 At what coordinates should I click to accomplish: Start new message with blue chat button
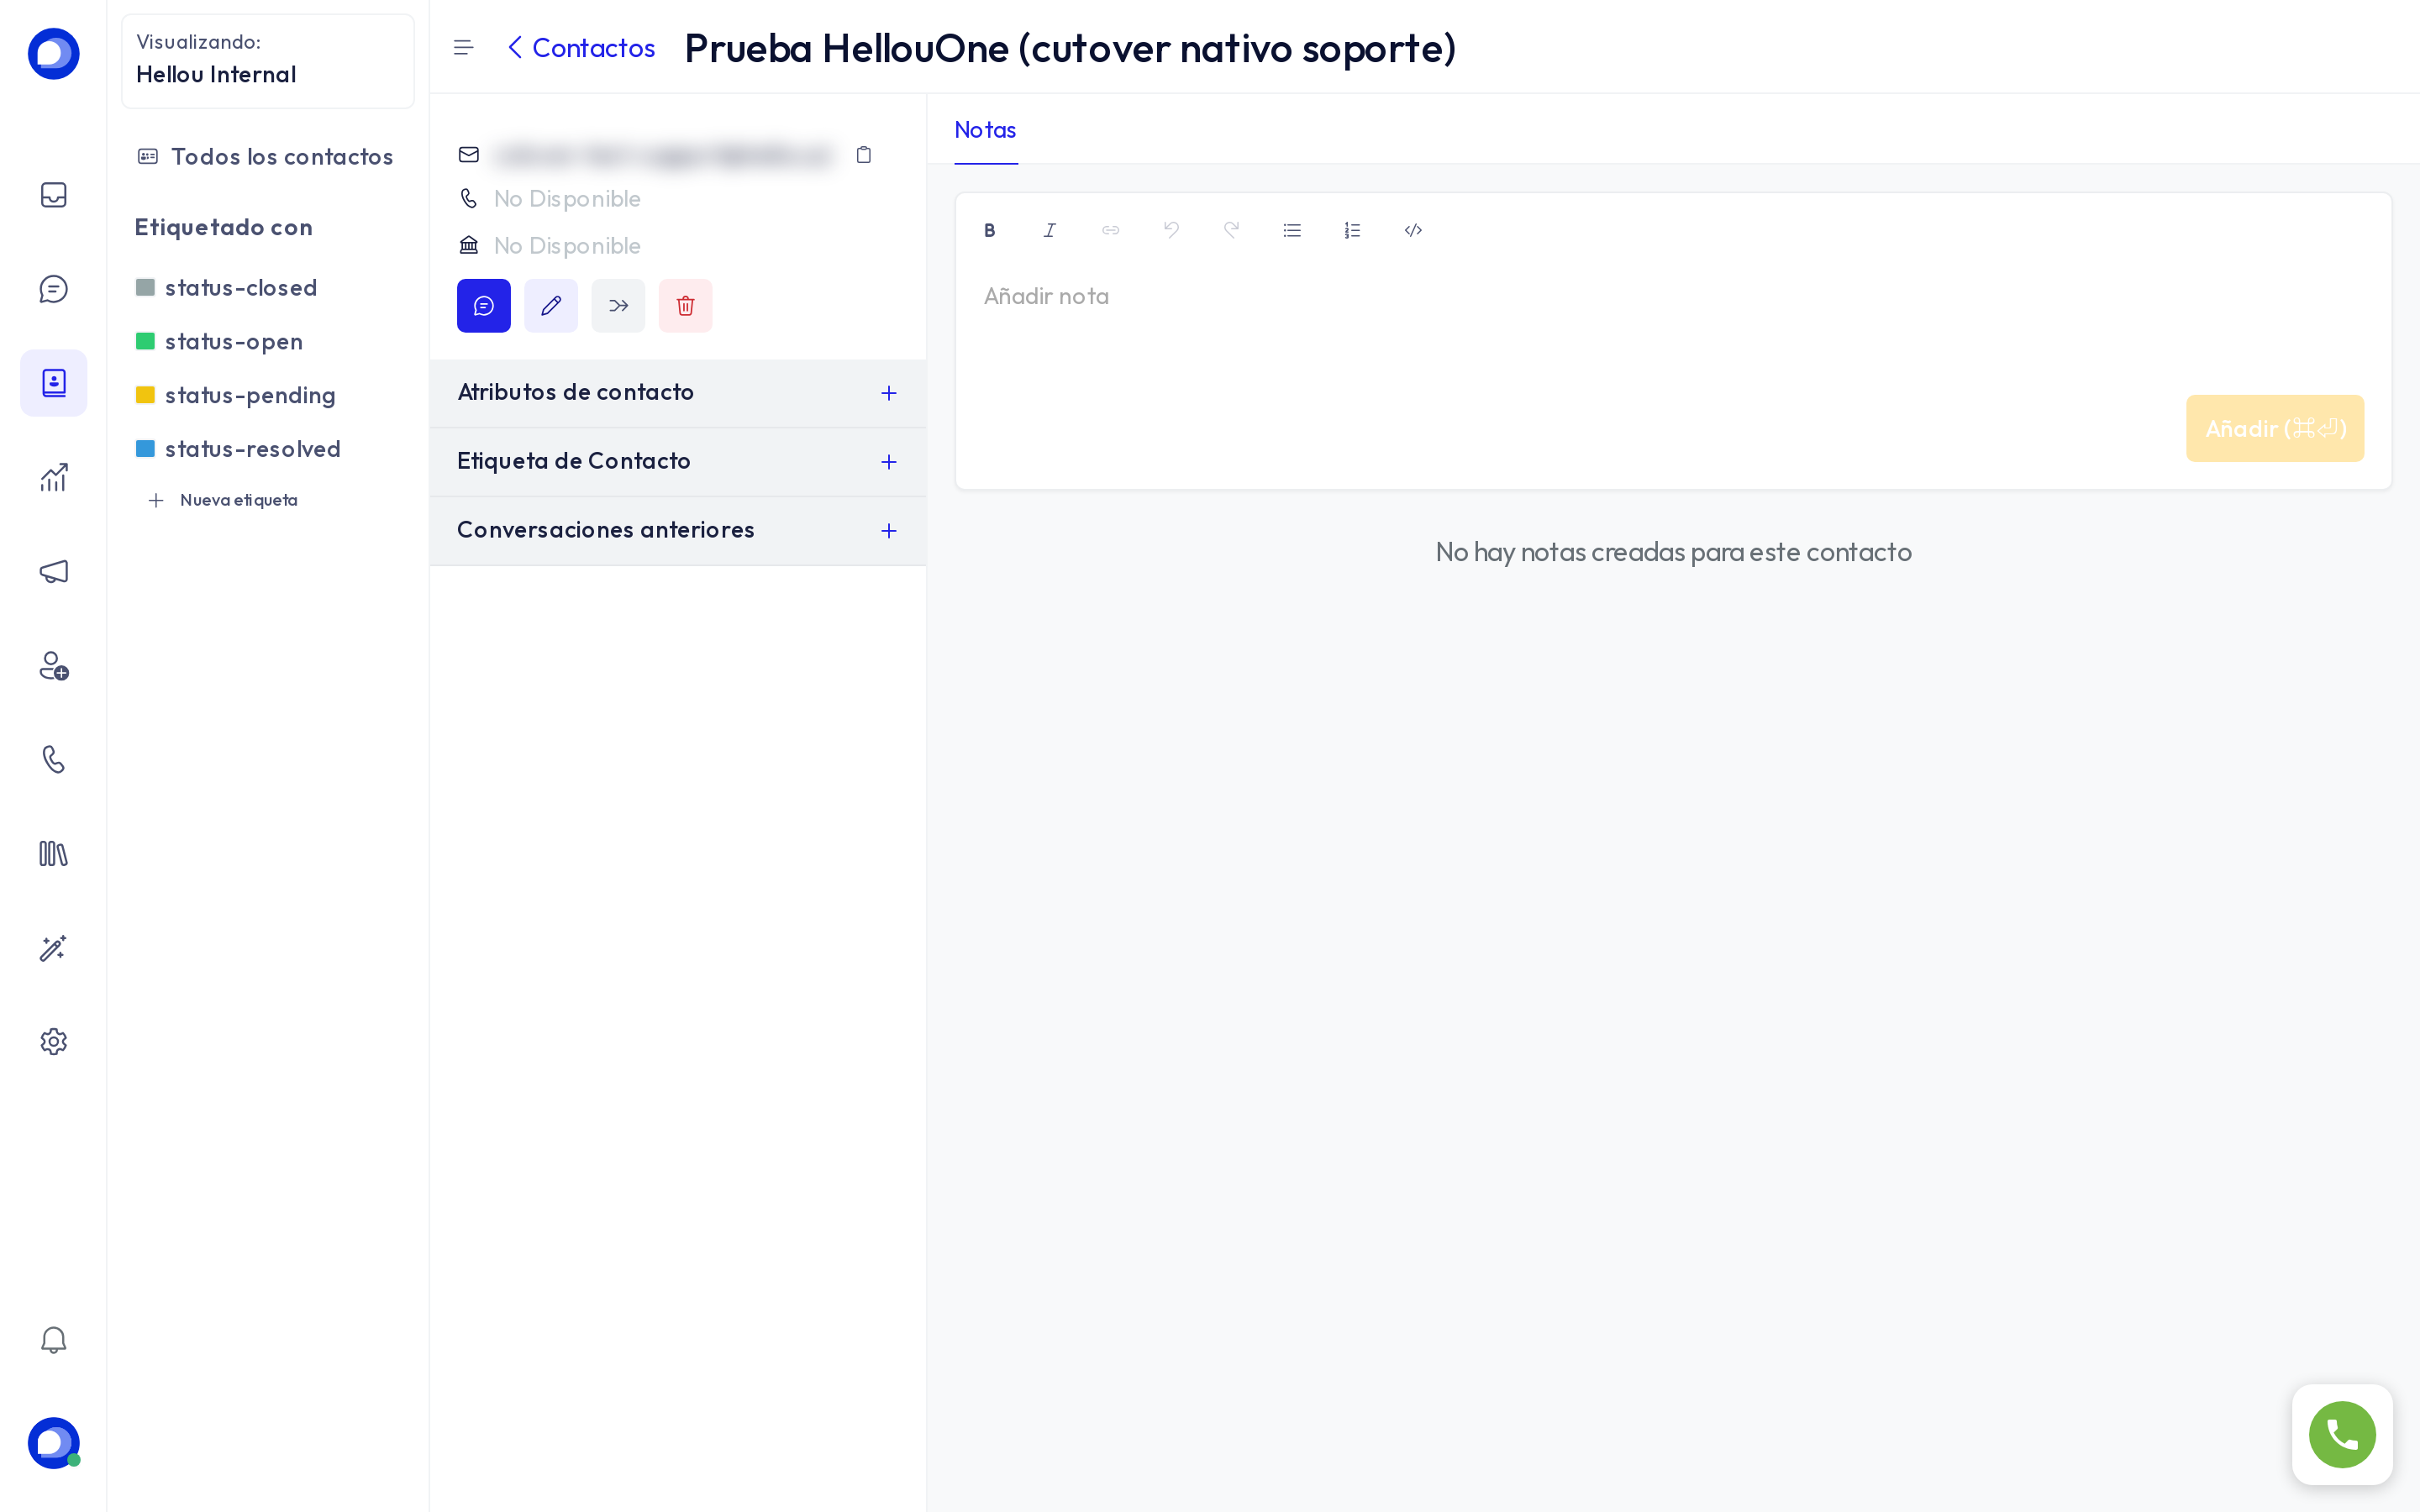pyautogui.click(x=484, y=306)
